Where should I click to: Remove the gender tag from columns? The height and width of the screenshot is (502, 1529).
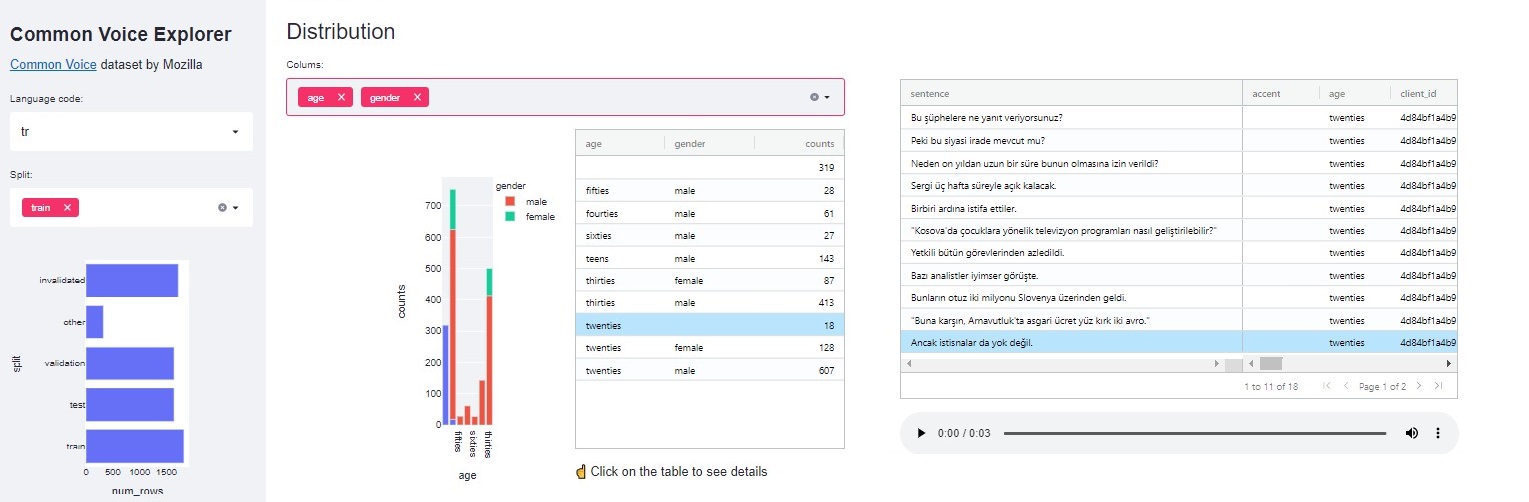(417, 97)
